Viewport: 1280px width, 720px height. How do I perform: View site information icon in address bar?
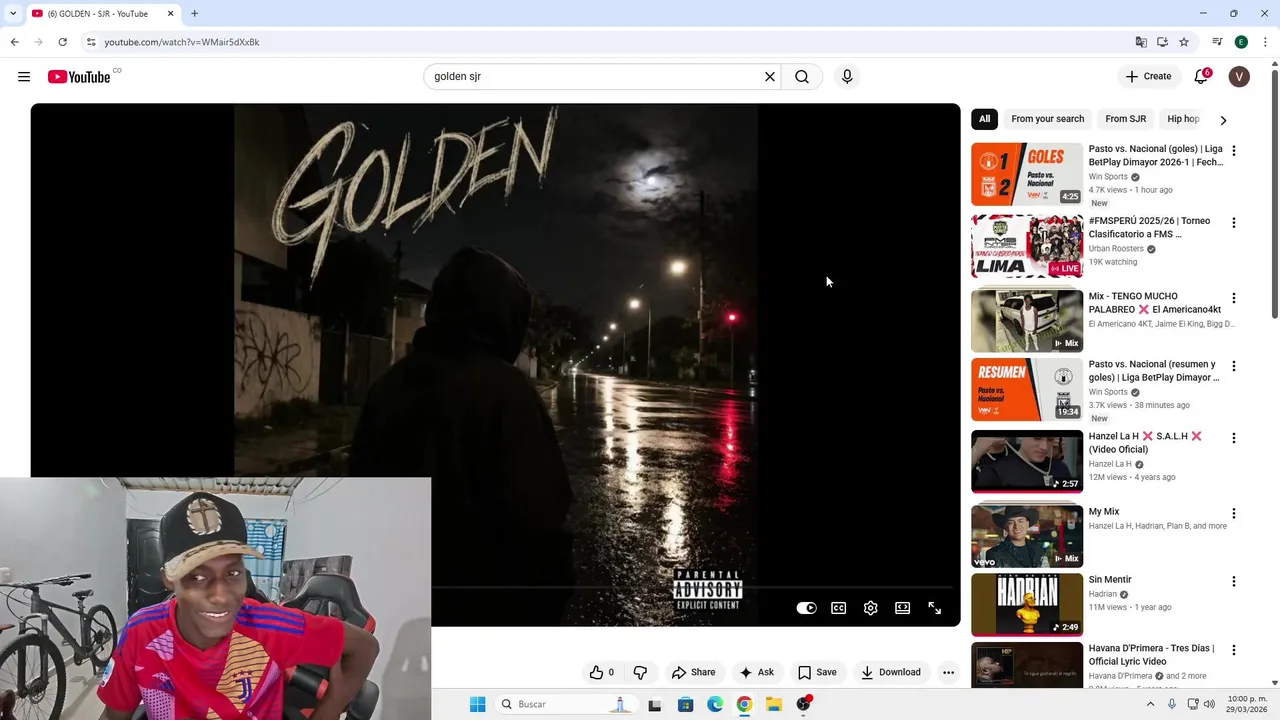coord(91,42)
